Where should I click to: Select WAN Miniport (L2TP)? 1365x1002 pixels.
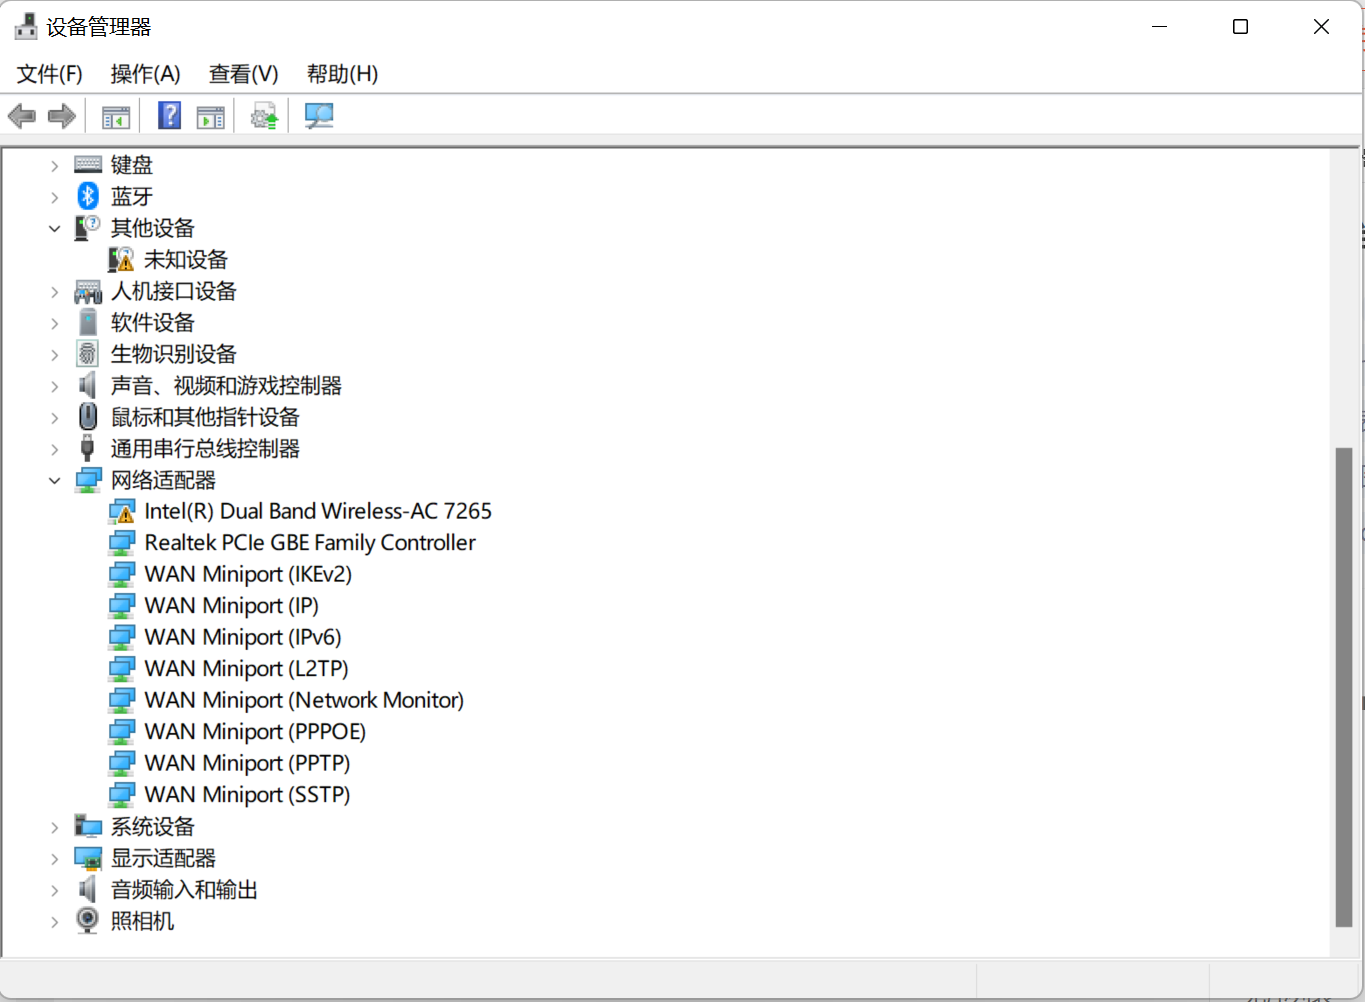tap(247, 669)
